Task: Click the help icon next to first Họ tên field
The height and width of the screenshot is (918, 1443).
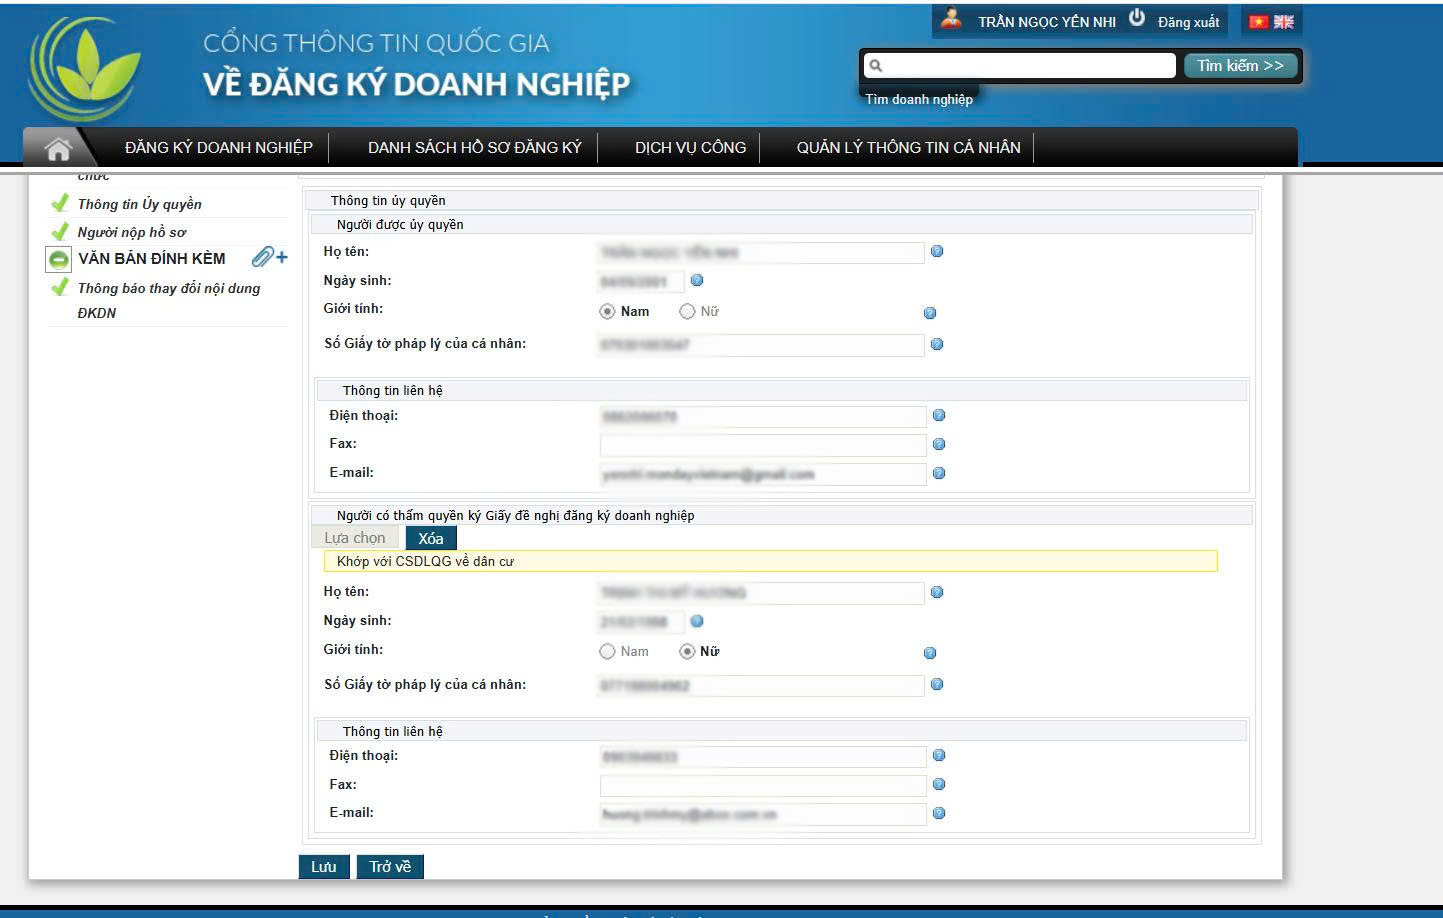Action: [937, 252]
